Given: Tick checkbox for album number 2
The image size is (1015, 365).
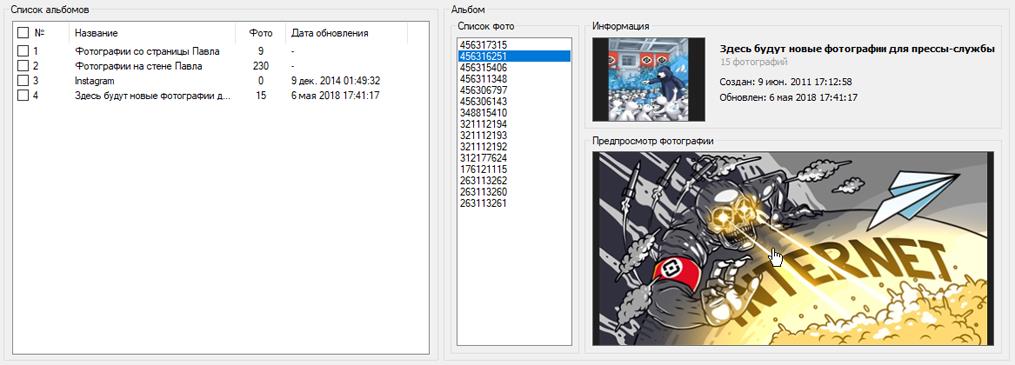Looking at the screenshot, I should (23, 65).
